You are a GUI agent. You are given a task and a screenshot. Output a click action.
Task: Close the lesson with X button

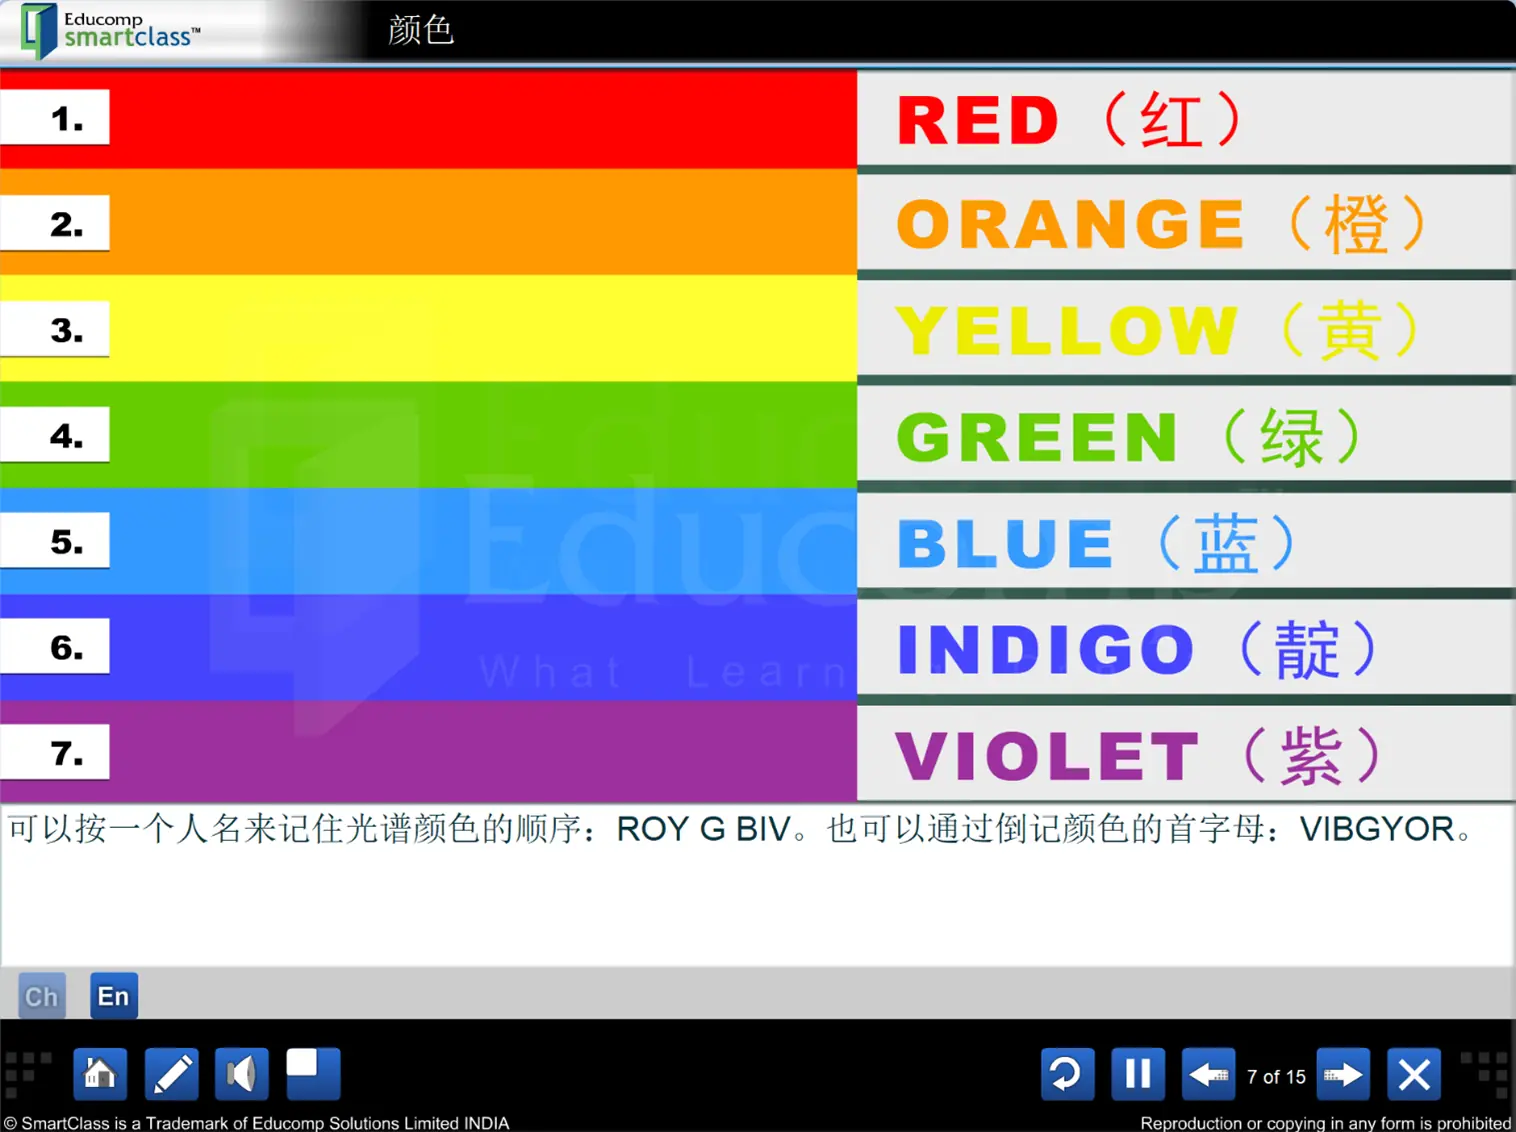tap(1414, 1074)
